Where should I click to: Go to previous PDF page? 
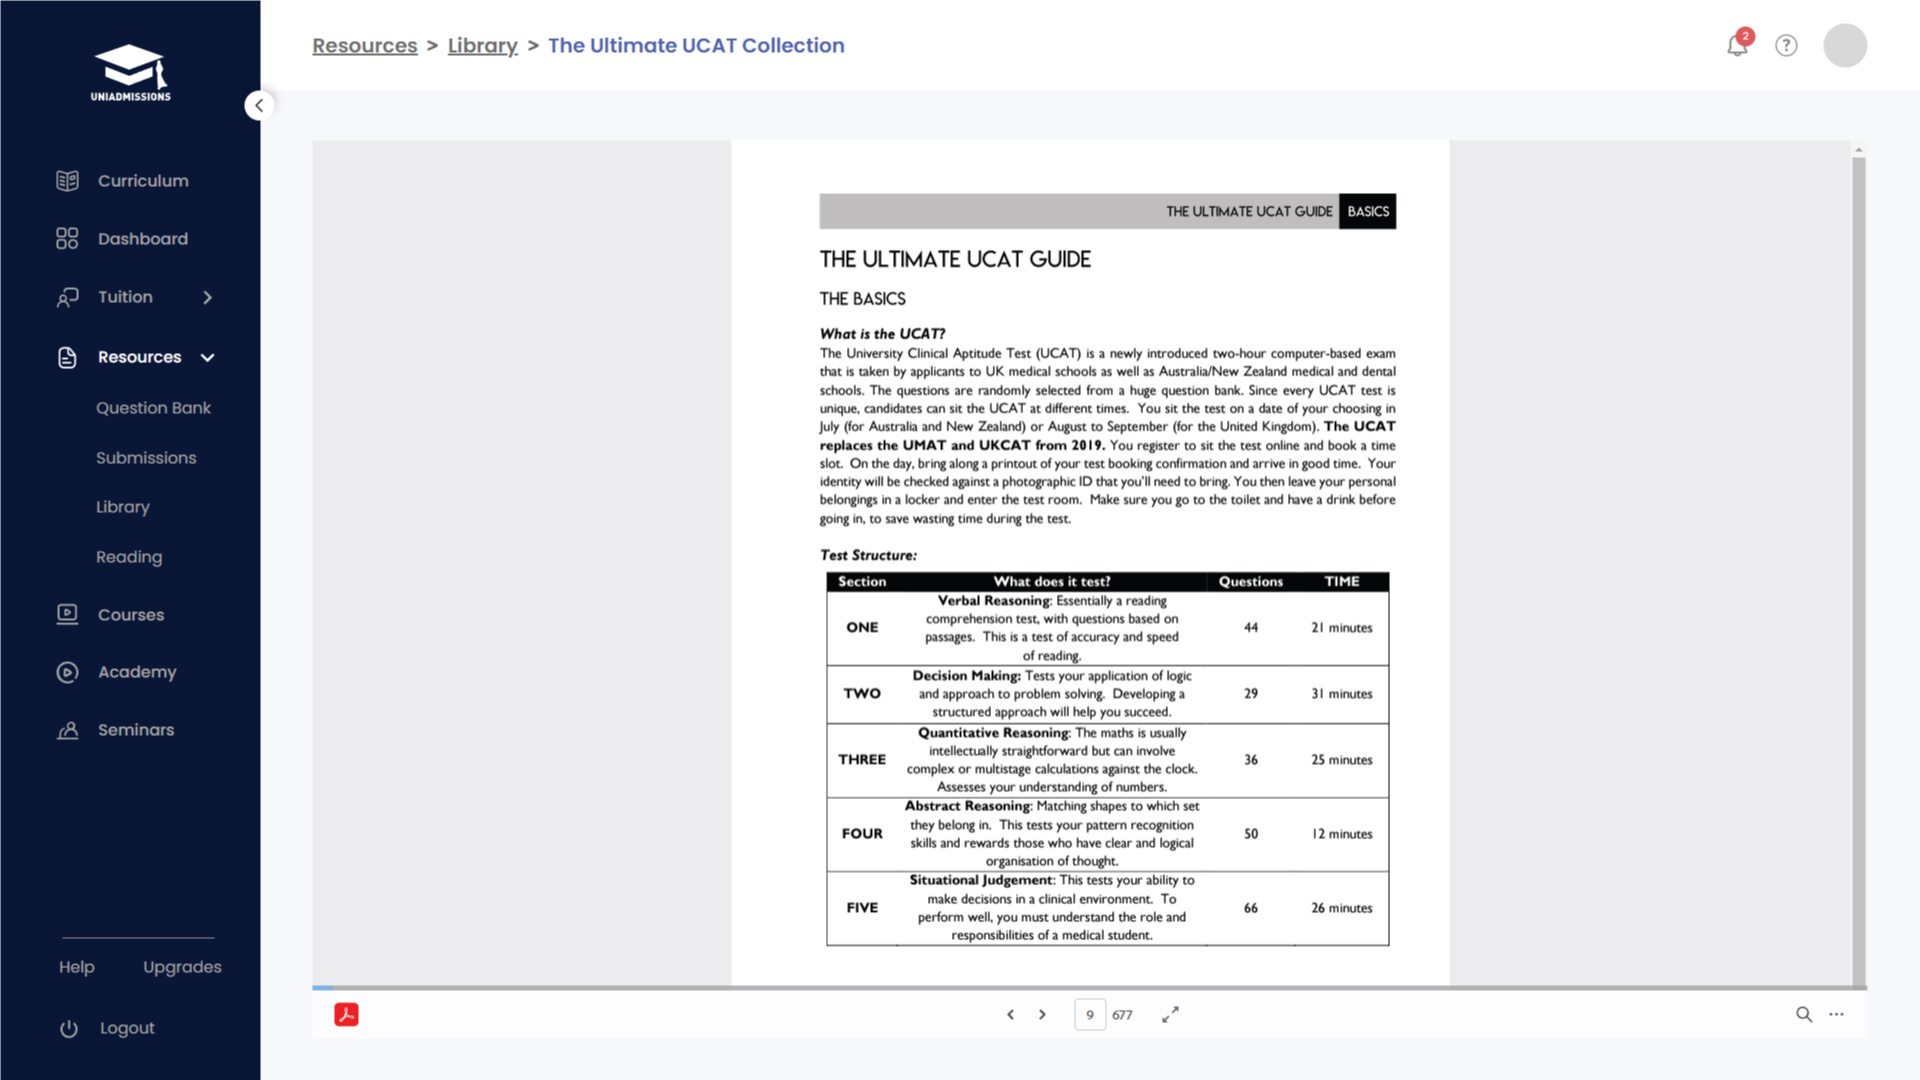[x=1011, y=1014]
